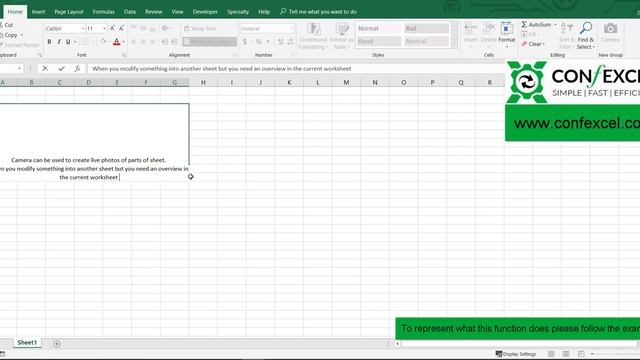The height and width of the screenshot is (360, 640).
Task: Open the AutoSum dropdown arrow
Action: pyautogui.click(x=555, y=25)
